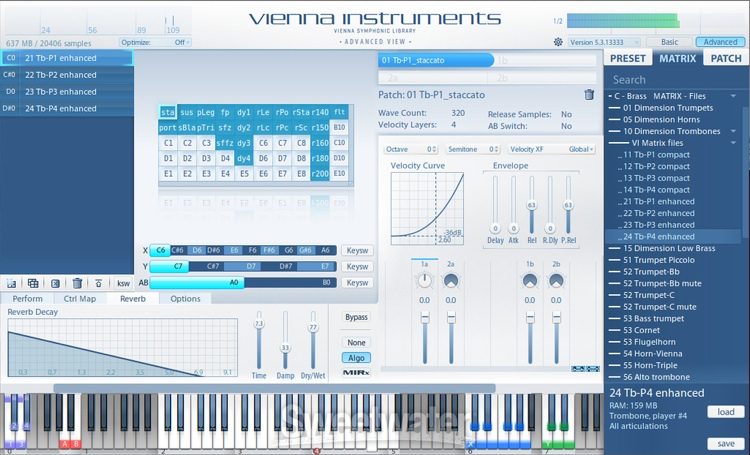Select the Algo reverb mode
The image size is (750, 455).
356,358
